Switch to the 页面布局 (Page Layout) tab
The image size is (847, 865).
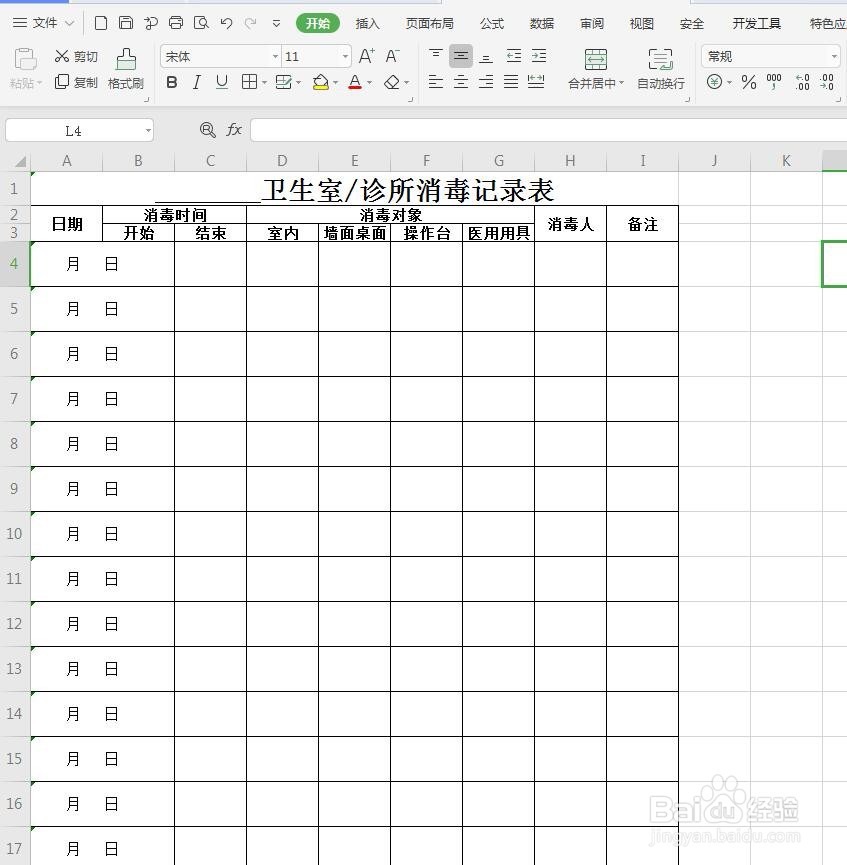(x=429, y=23)
